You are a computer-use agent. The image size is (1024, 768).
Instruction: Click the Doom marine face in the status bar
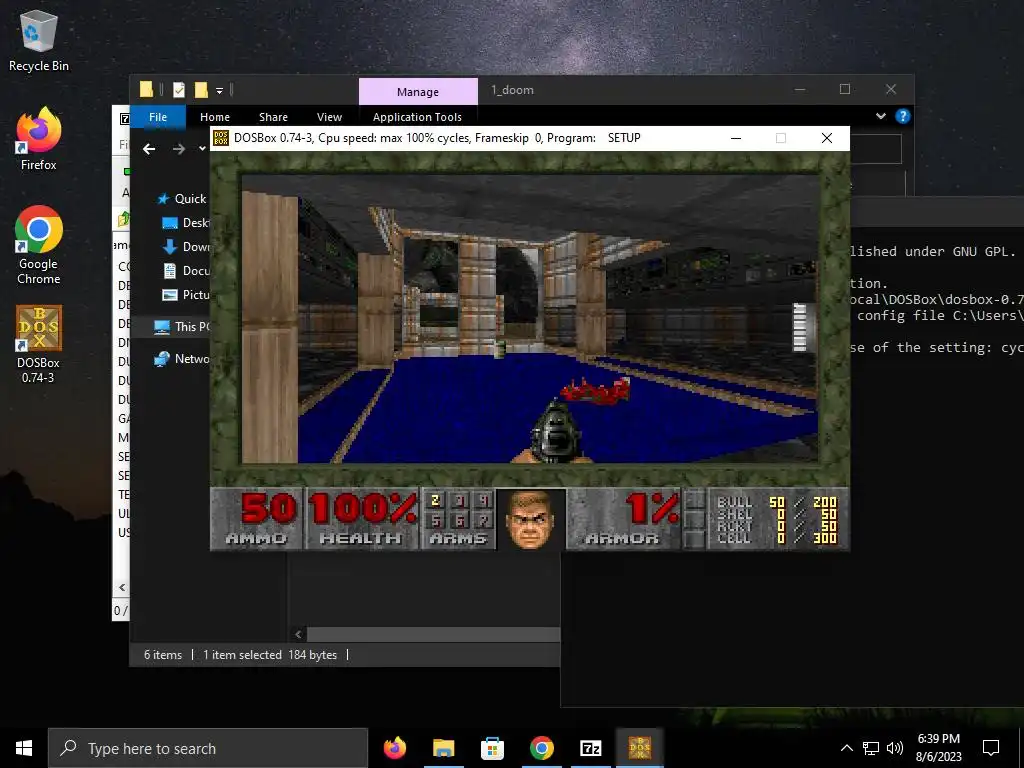pyautogui.click(x=530, y=519)
